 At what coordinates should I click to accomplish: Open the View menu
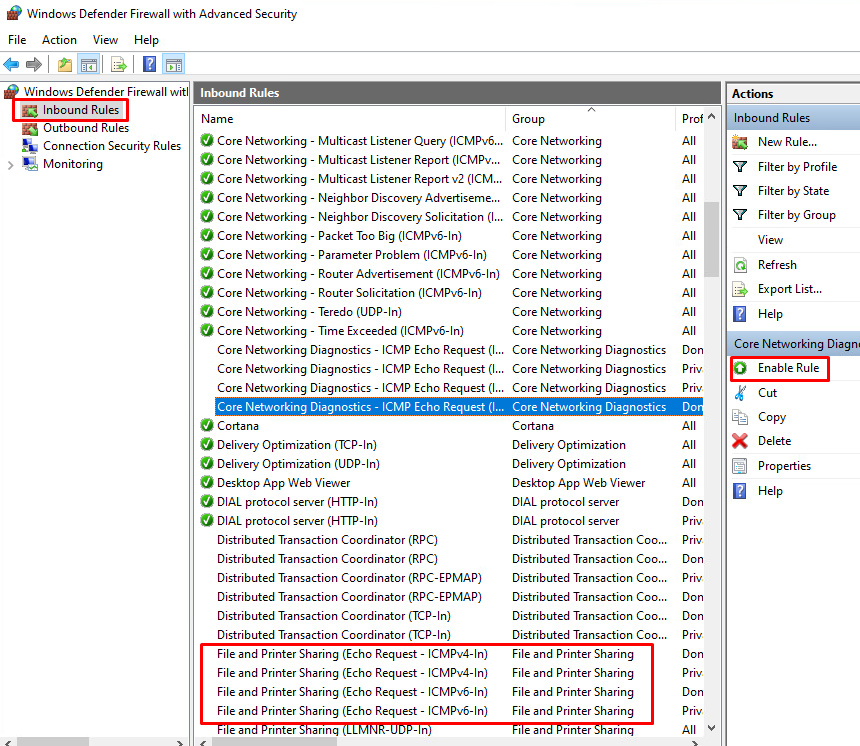pos(105,40)
